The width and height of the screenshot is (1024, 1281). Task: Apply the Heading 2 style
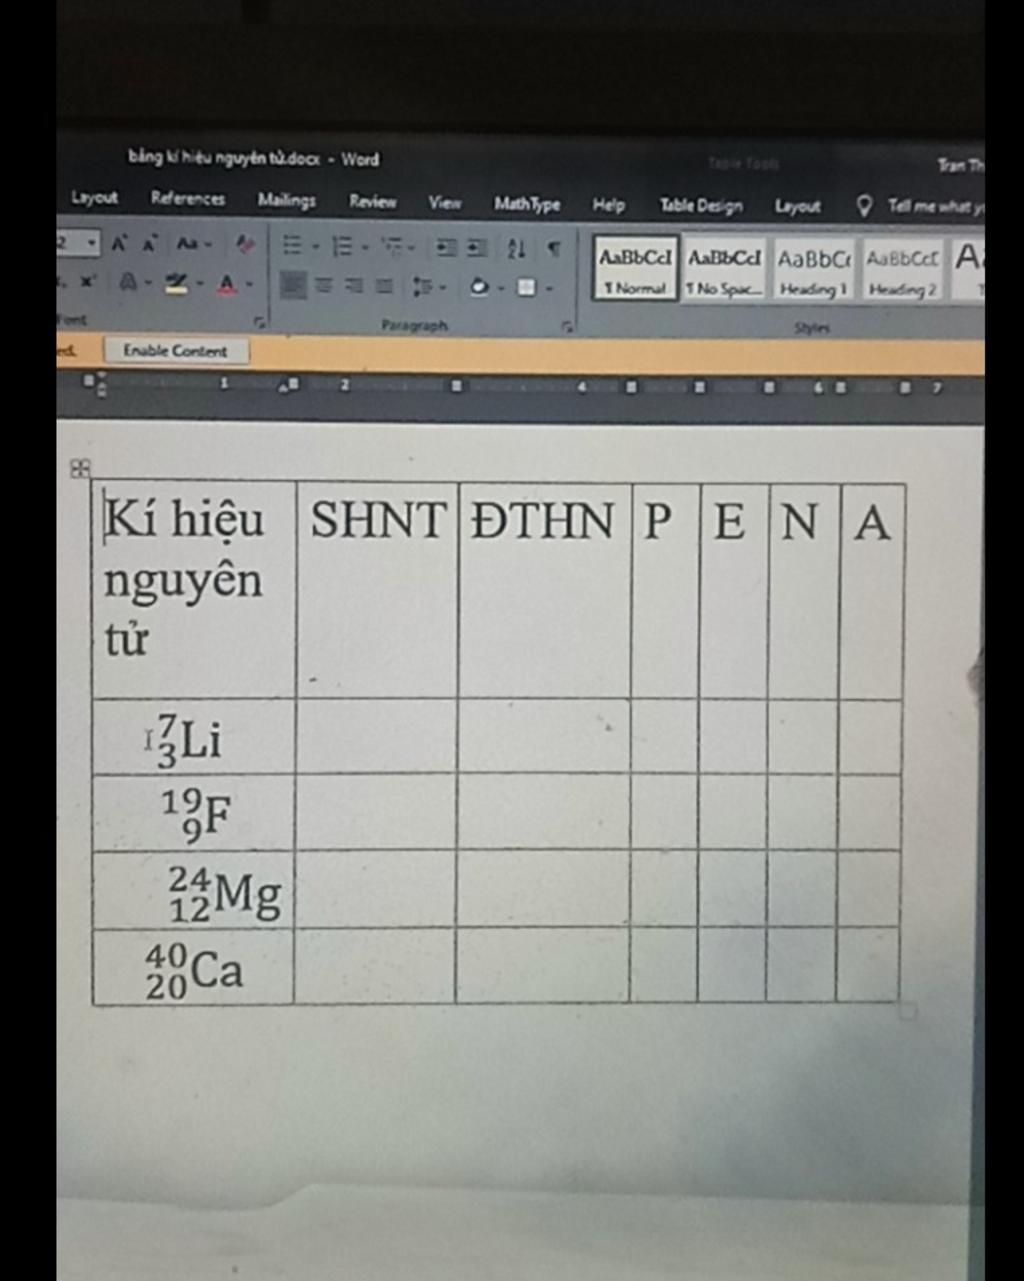pyautogui.click(x=902, y=271)
